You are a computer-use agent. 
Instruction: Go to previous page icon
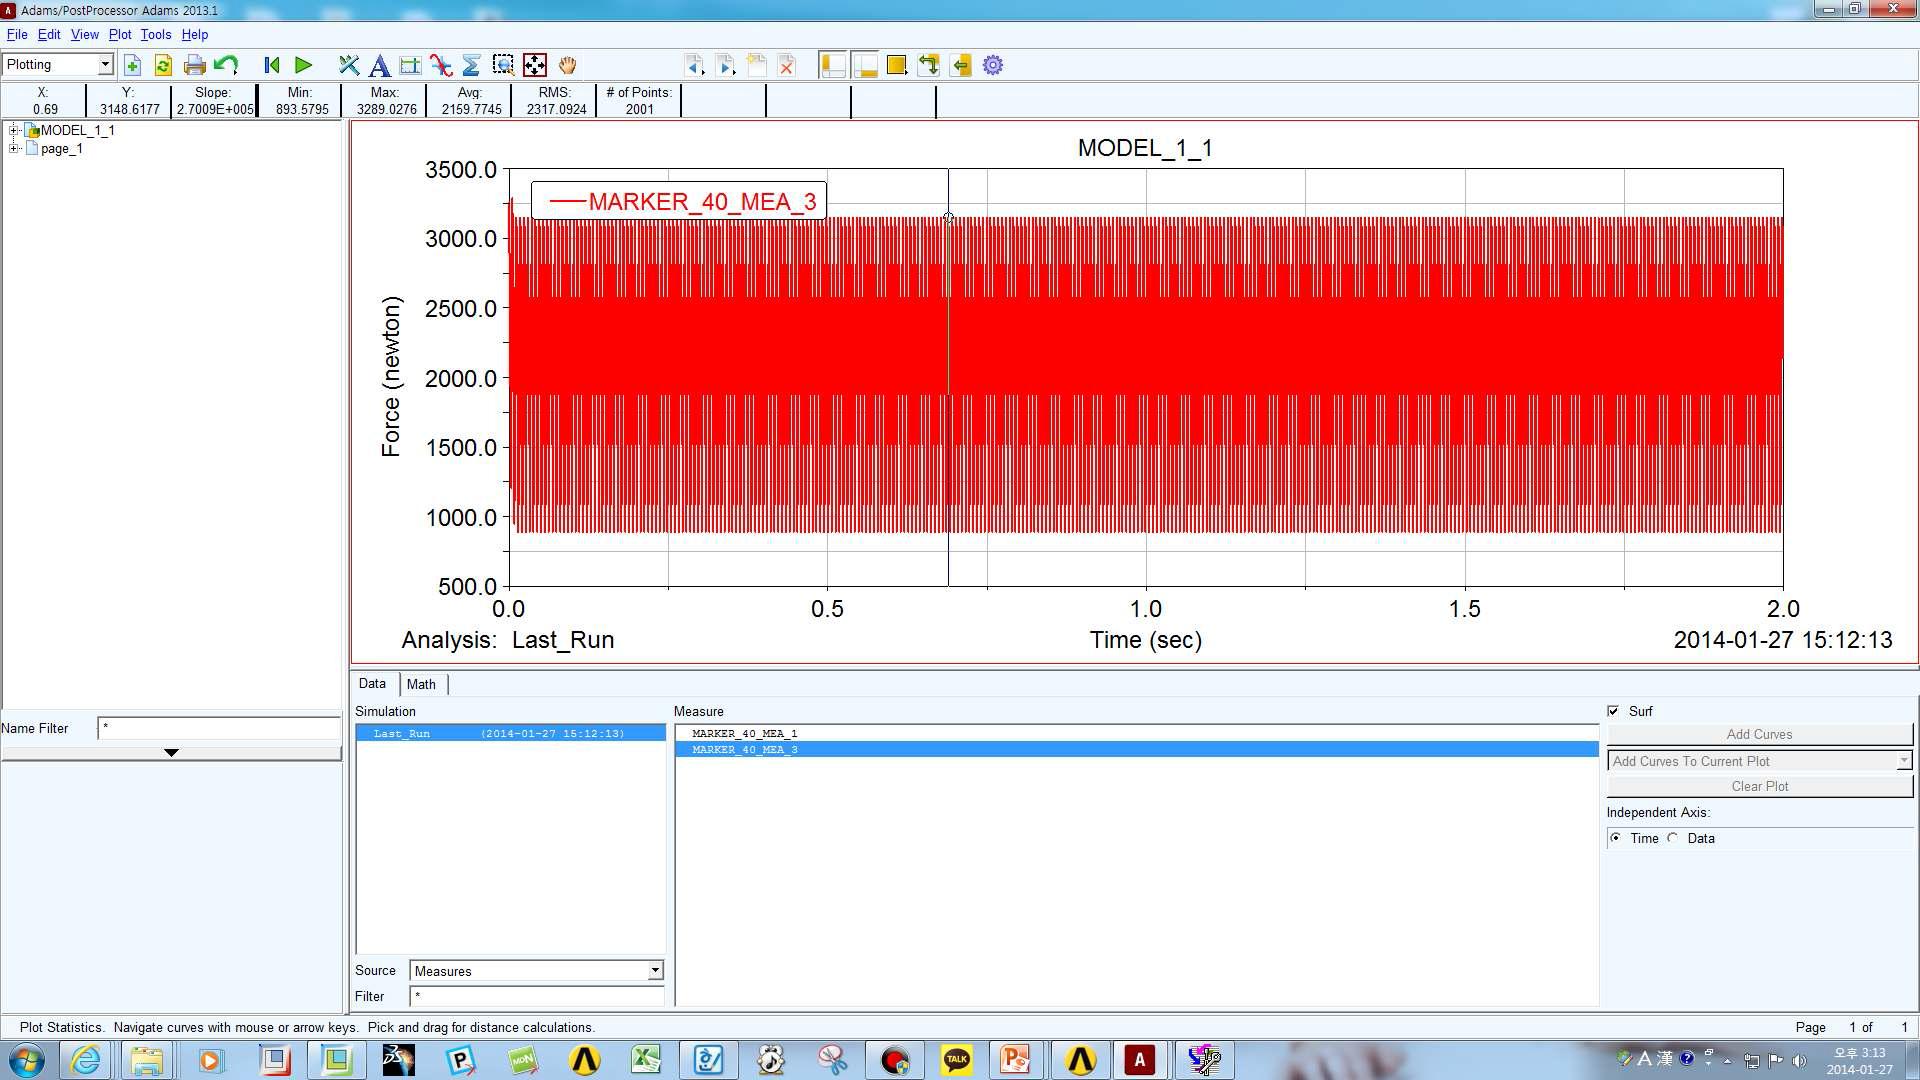click(694, 66)
